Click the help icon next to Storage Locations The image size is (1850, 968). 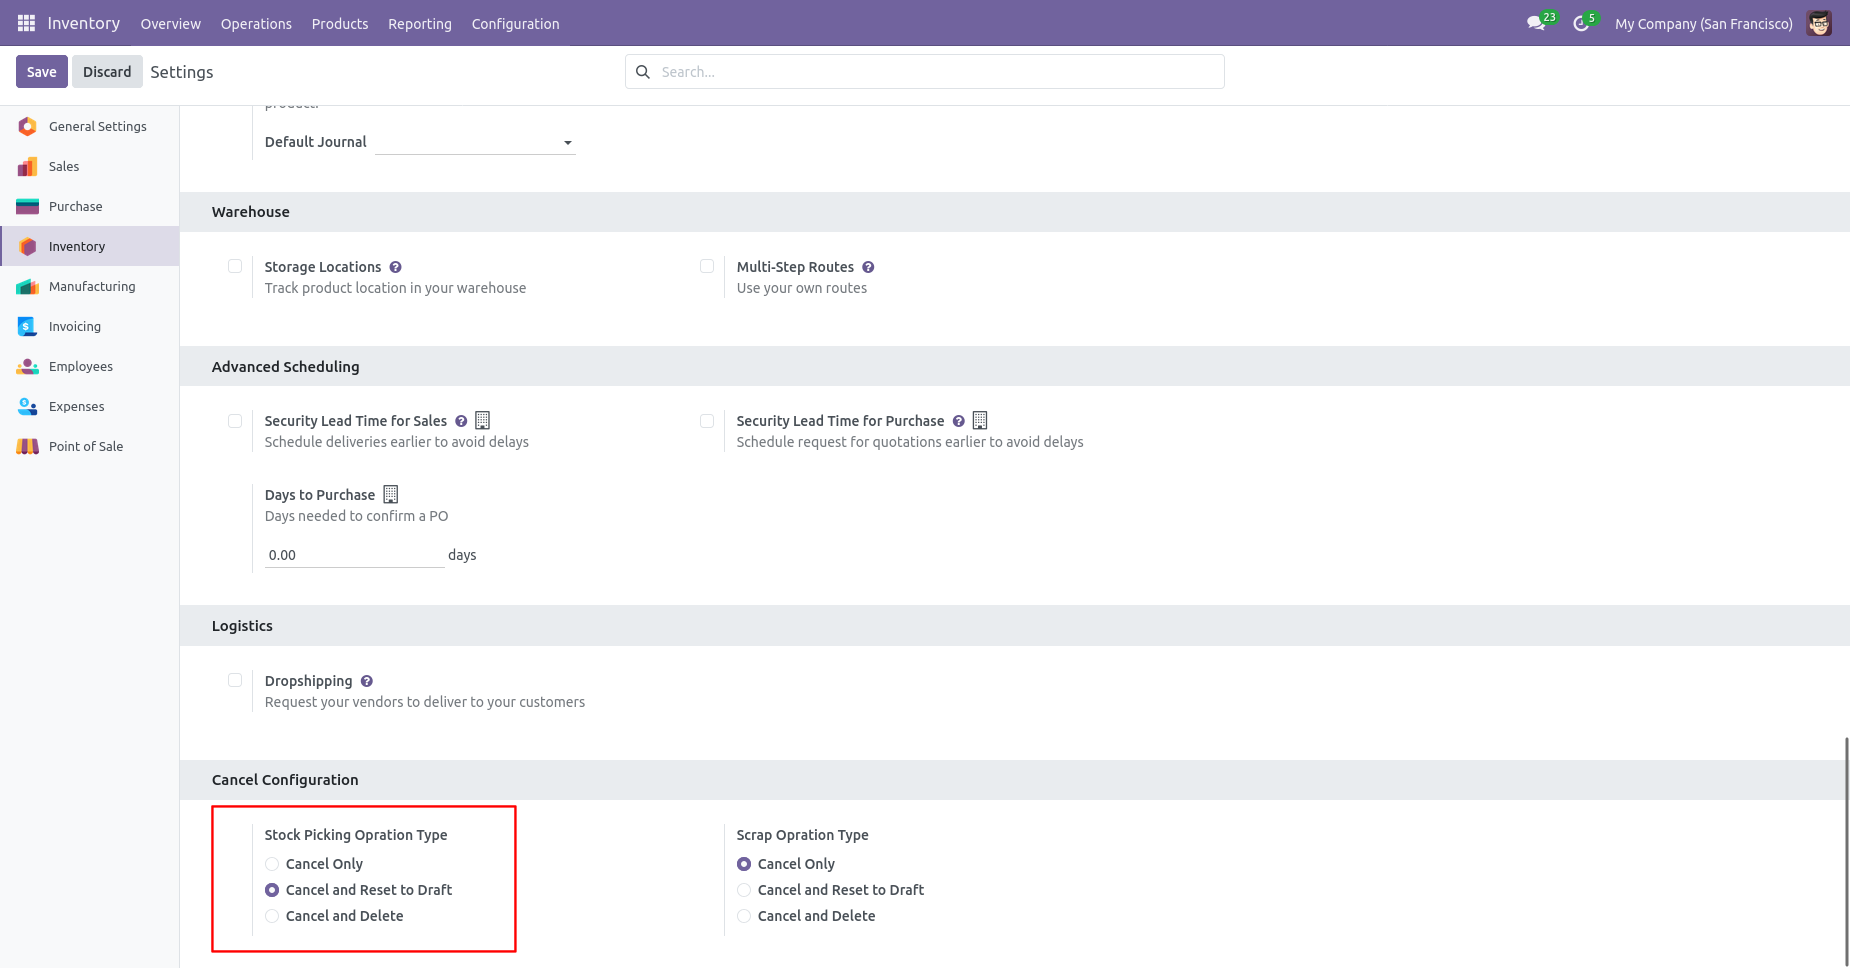396,267
